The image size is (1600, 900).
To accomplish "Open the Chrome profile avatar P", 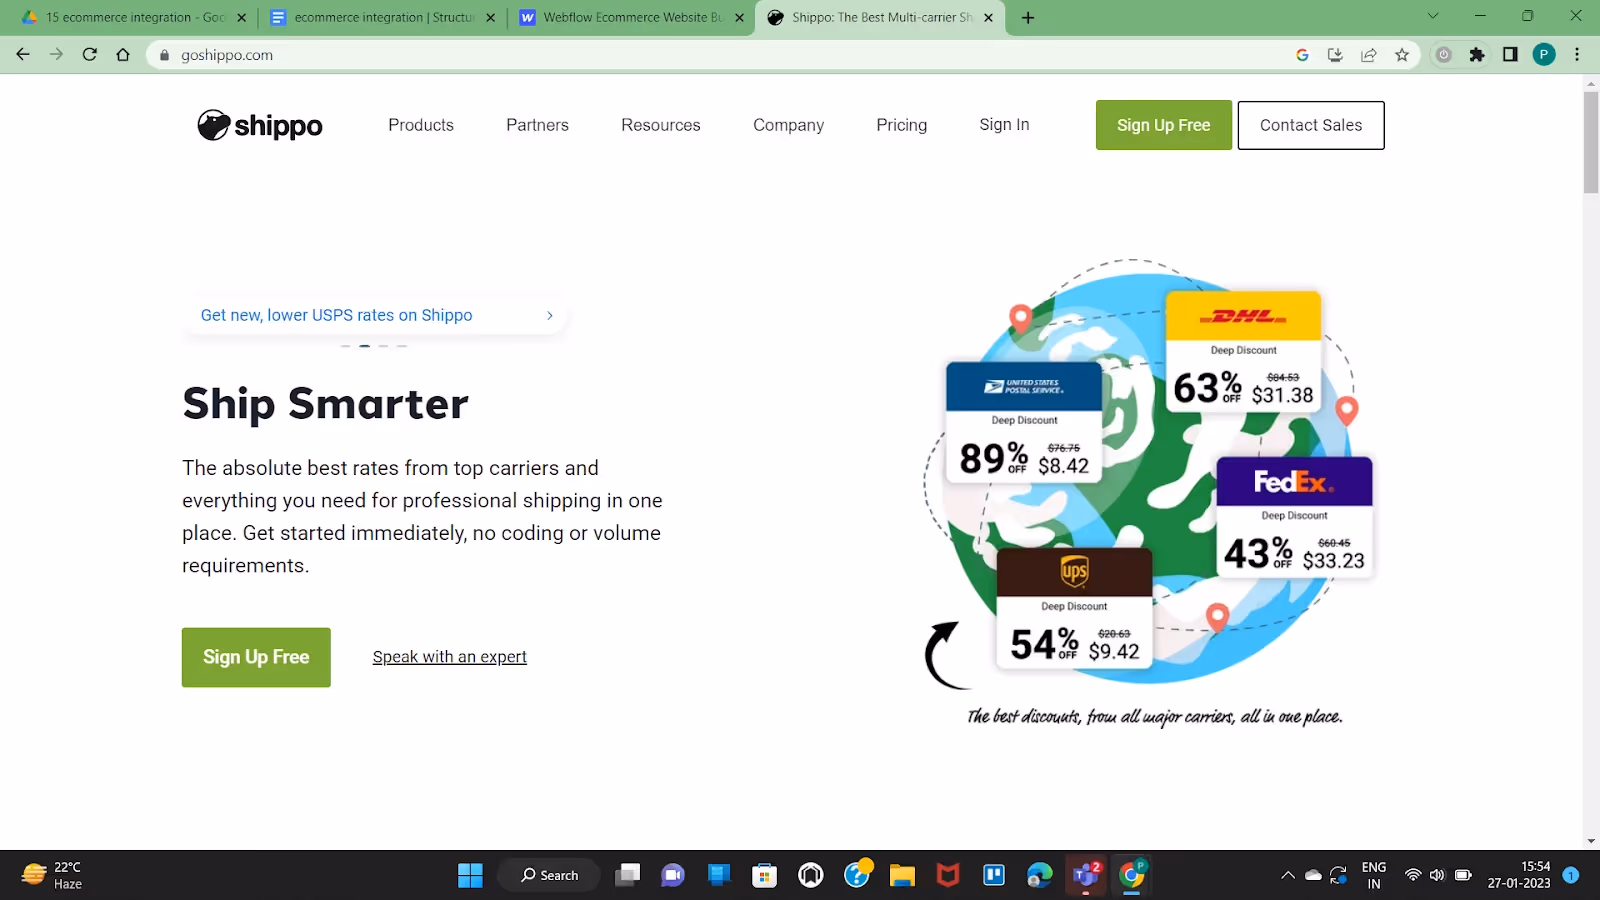I will (1544, 55).
